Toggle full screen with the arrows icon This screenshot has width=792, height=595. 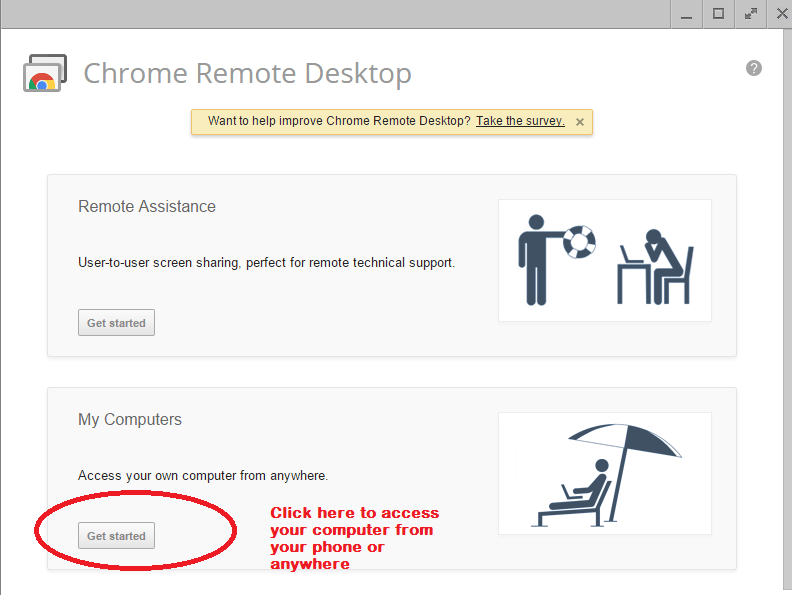click(x=751, y=14)
